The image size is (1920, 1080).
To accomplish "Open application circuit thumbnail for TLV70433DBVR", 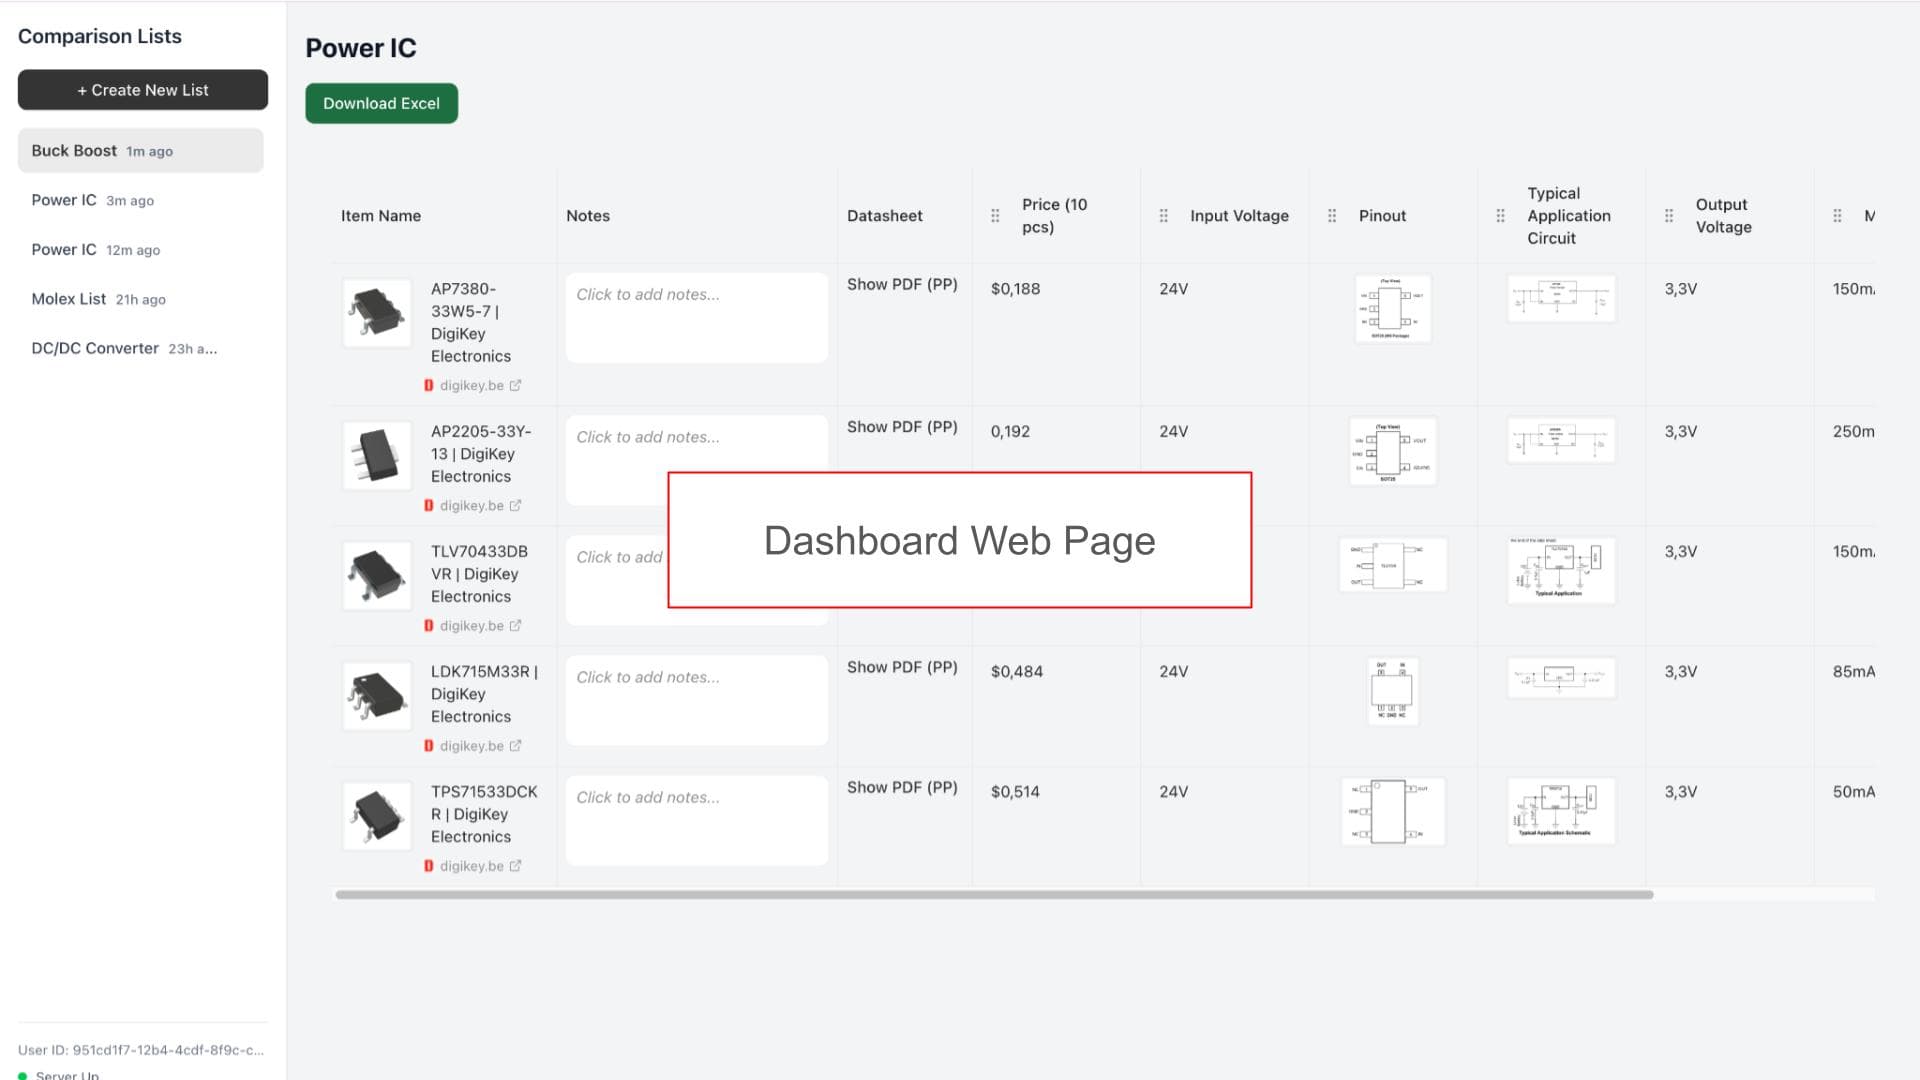I will pos(1560,570).
